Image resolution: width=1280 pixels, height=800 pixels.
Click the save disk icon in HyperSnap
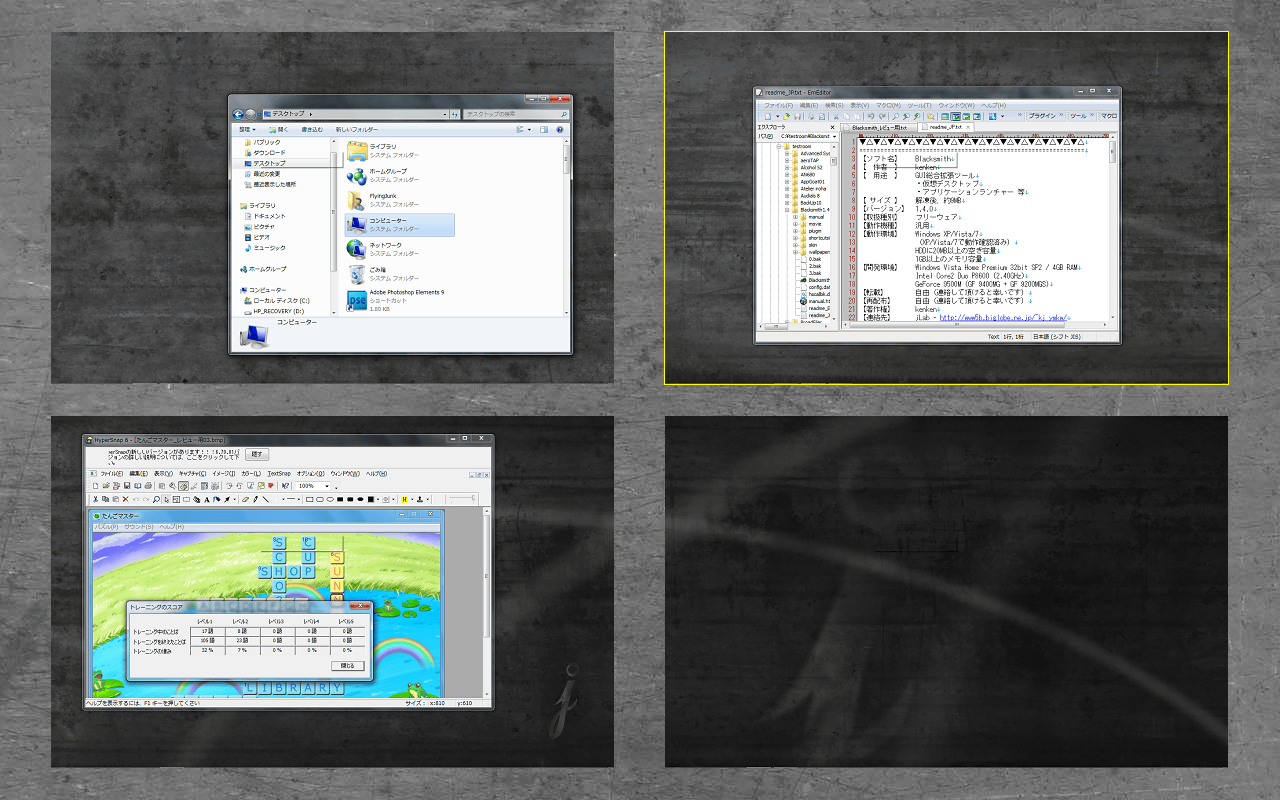click(127, 486)
